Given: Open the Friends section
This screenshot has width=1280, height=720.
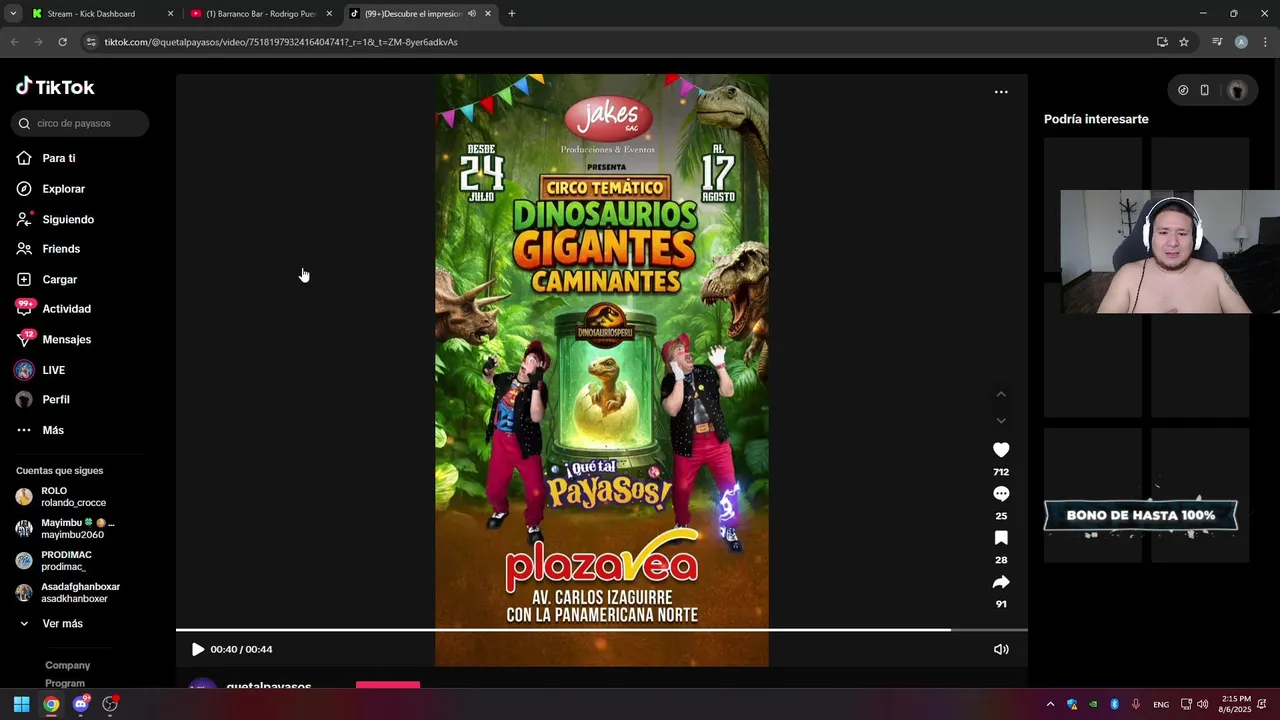Looking at the screenshot, I should (x=48, y=249).
